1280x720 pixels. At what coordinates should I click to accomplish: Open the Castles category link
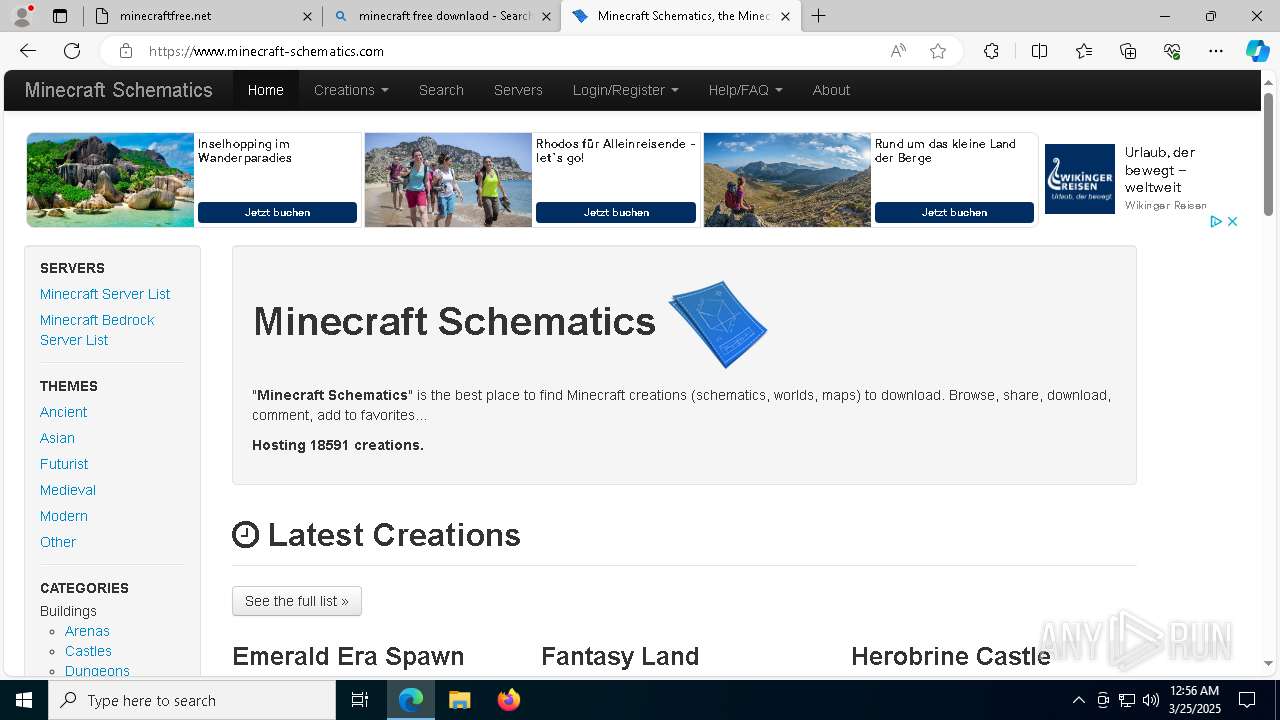88,651
